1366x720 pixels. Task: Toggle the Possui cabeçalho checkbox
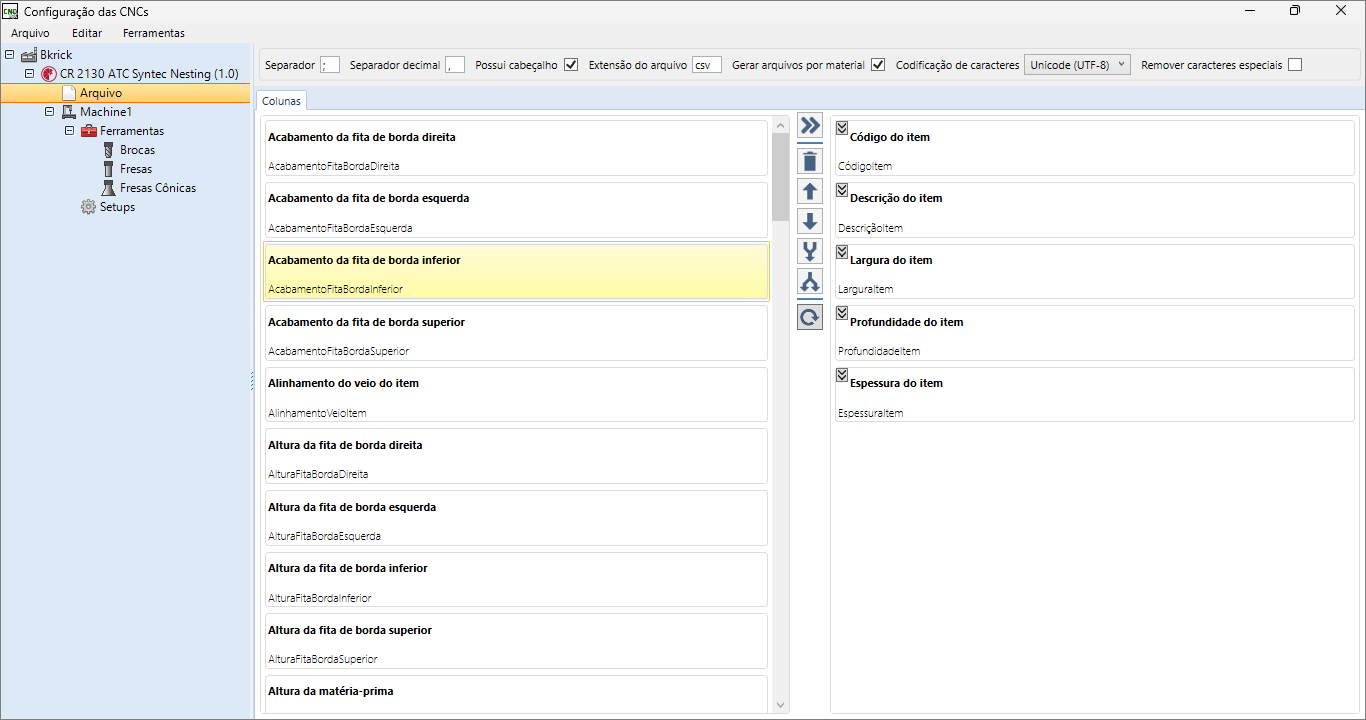point(571,65)
